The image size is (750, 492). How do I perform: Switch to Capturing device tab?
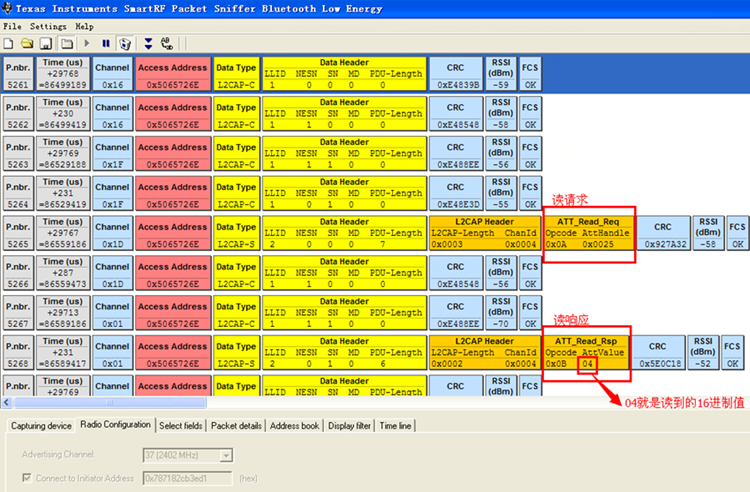coord(41,426)
